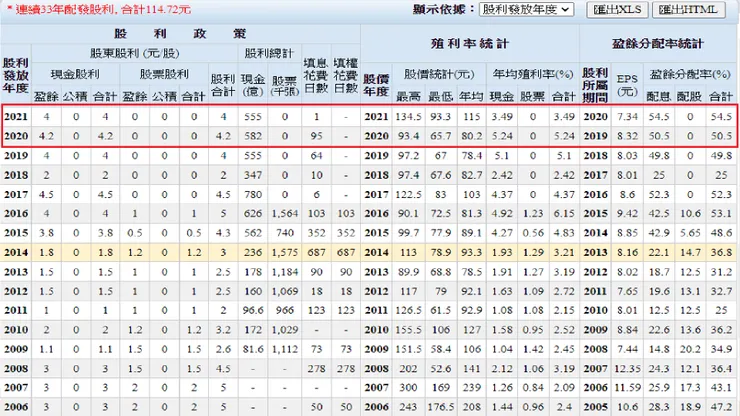Click cash total 81.6 in the 2009 row
The image size is (740, 416).
point(252,349)
